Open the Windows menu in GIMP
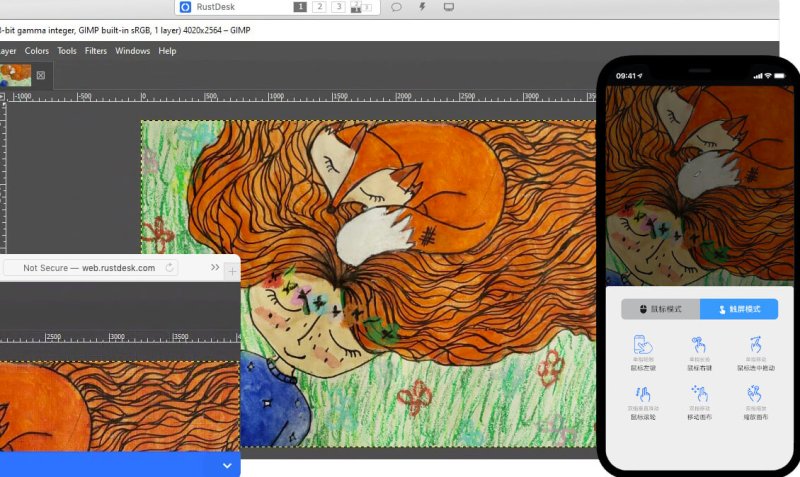Viewport: 800px width, 477px height. pos(133,51)
